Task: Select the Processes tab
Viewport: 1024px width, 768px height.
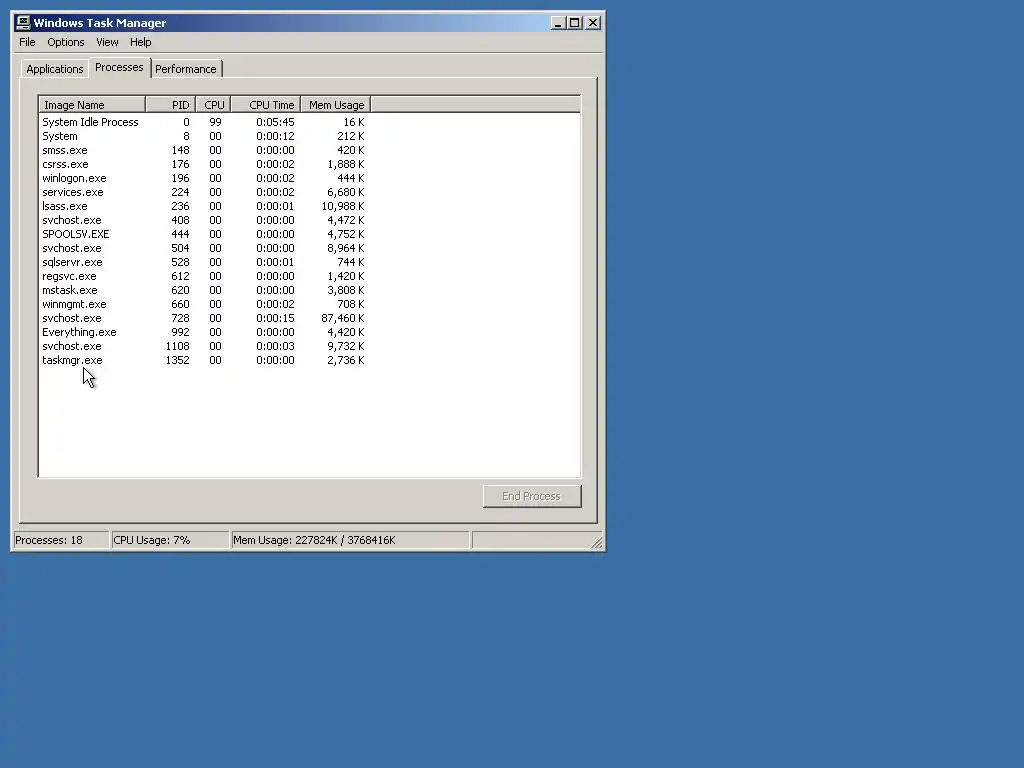Action: click(119, 67)
